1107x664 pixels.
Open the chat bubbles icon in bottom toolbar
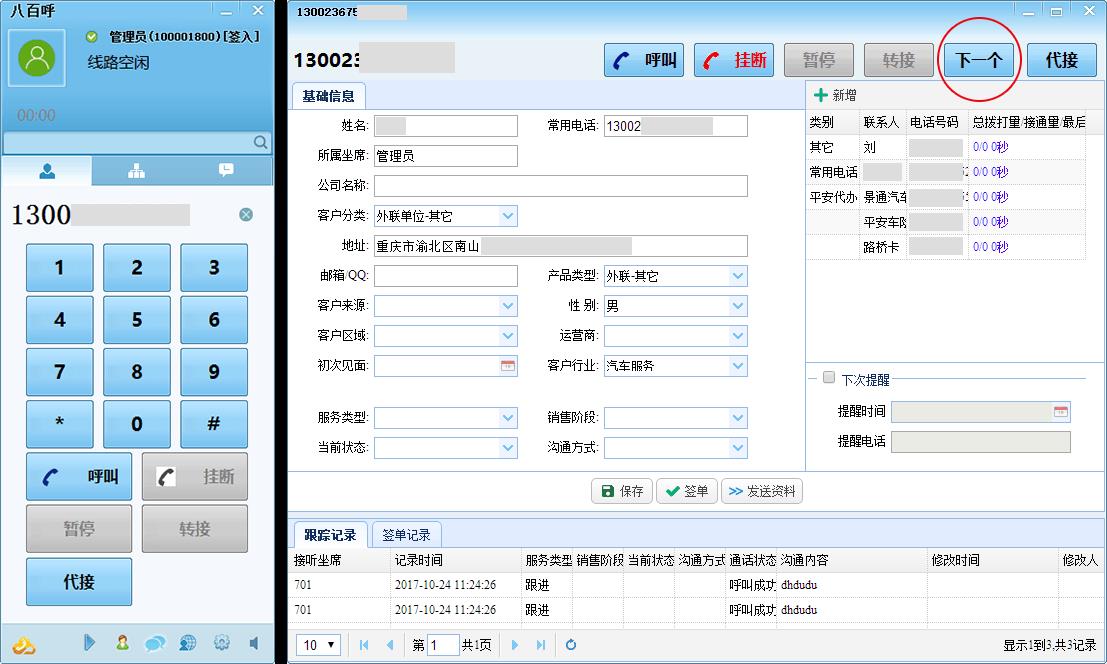pos(153,645)
